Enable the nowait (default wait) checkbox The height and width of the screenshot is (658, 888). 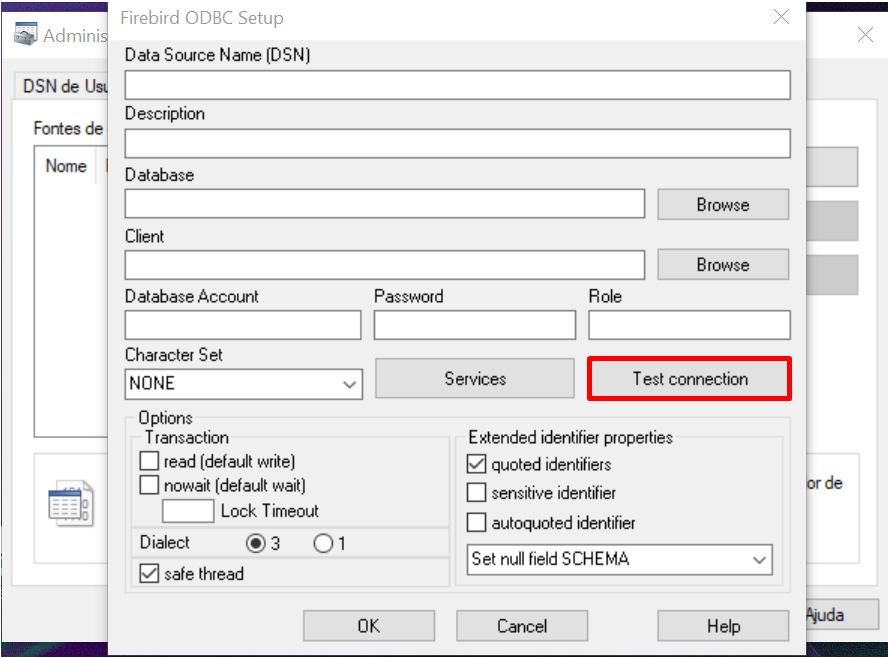click(x=149, y=485)
